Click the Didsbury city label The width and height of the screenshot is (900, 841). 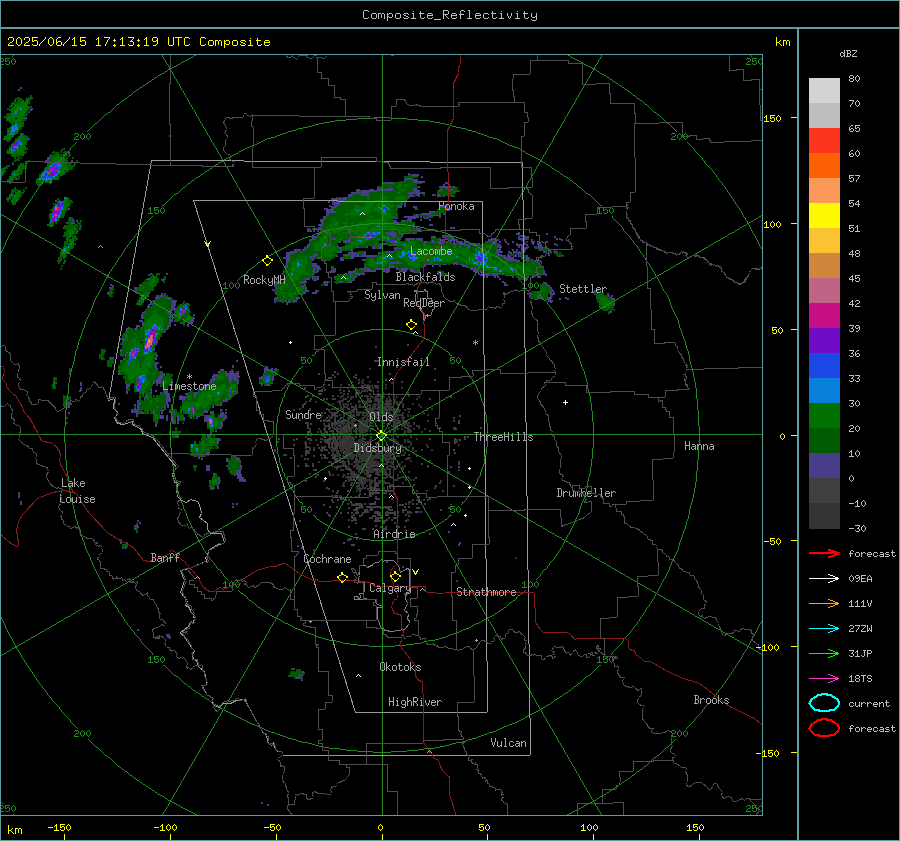(377, 448)
